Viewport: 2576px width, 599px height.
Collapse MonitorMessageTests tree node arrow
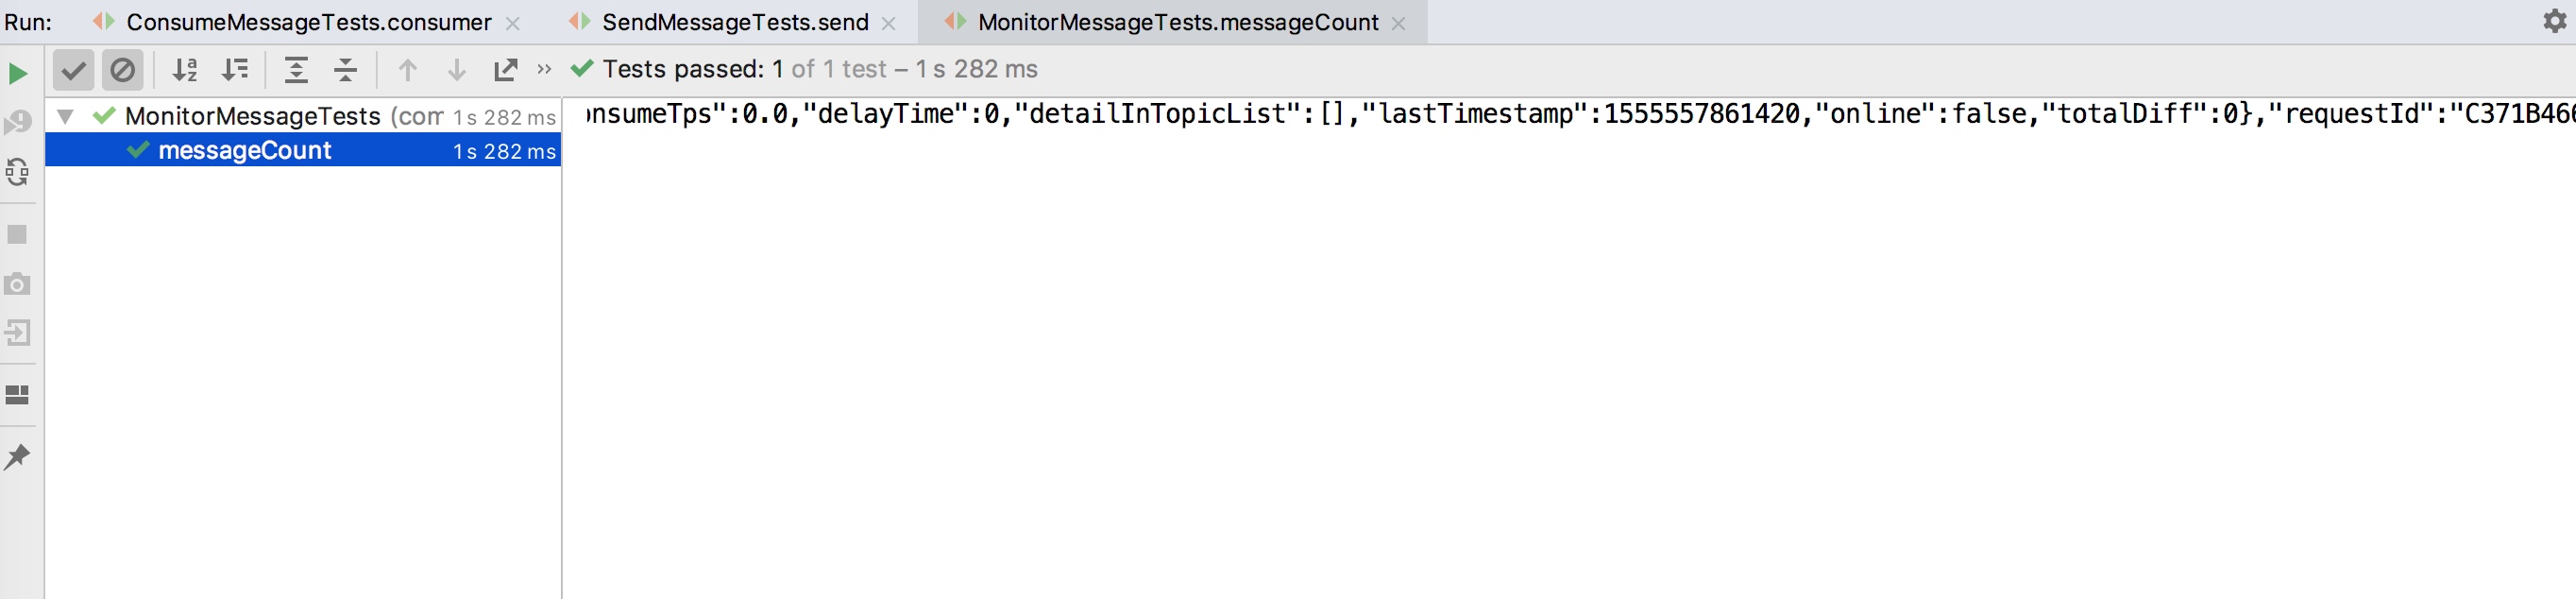[x=65, y=116]
